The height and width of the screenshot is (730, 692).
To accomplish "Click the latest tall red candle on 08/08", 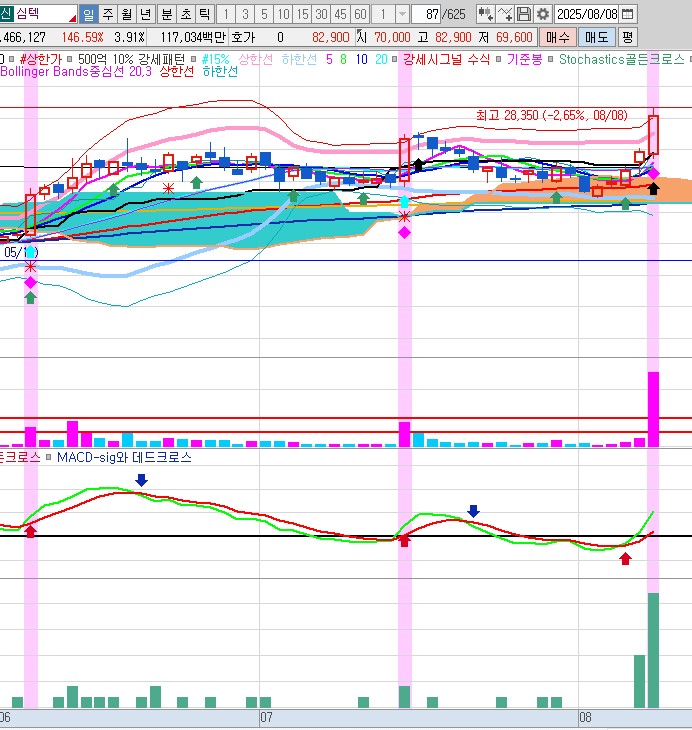I will (x=653, y=135).
